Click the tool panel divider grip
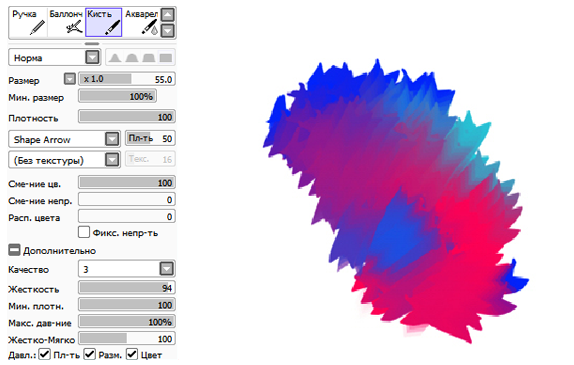The height and width of the screenshot is (365, 574). [92, 44]
